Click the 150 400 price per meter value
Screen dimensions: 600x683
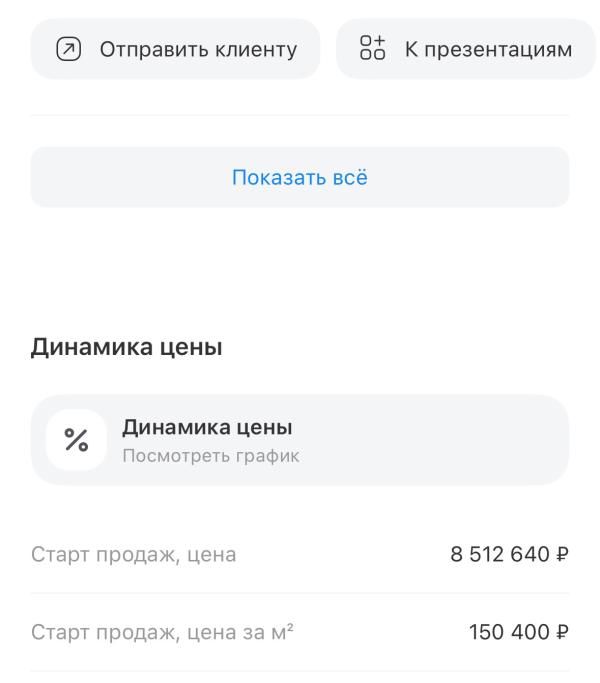click(x=509, y=632)
